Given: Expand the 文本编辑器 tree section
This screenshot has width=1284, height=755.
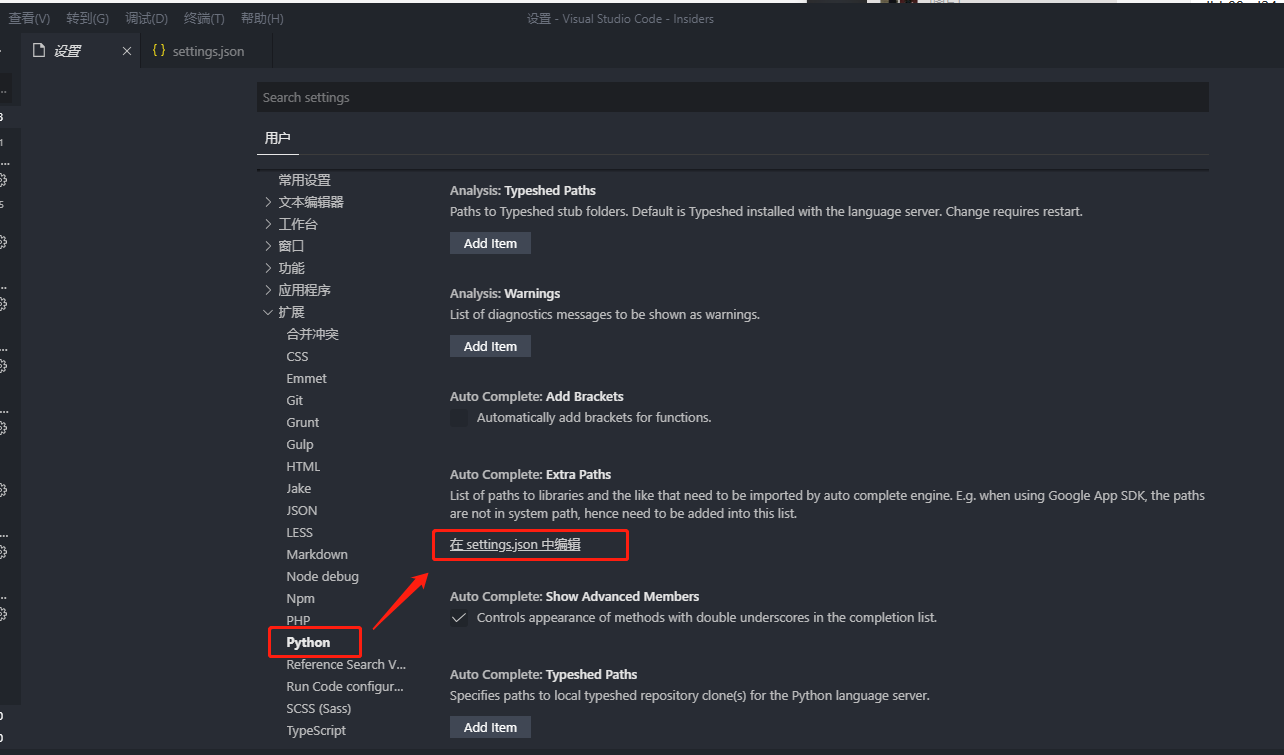Looking at the screenshot, I should 268,202.
